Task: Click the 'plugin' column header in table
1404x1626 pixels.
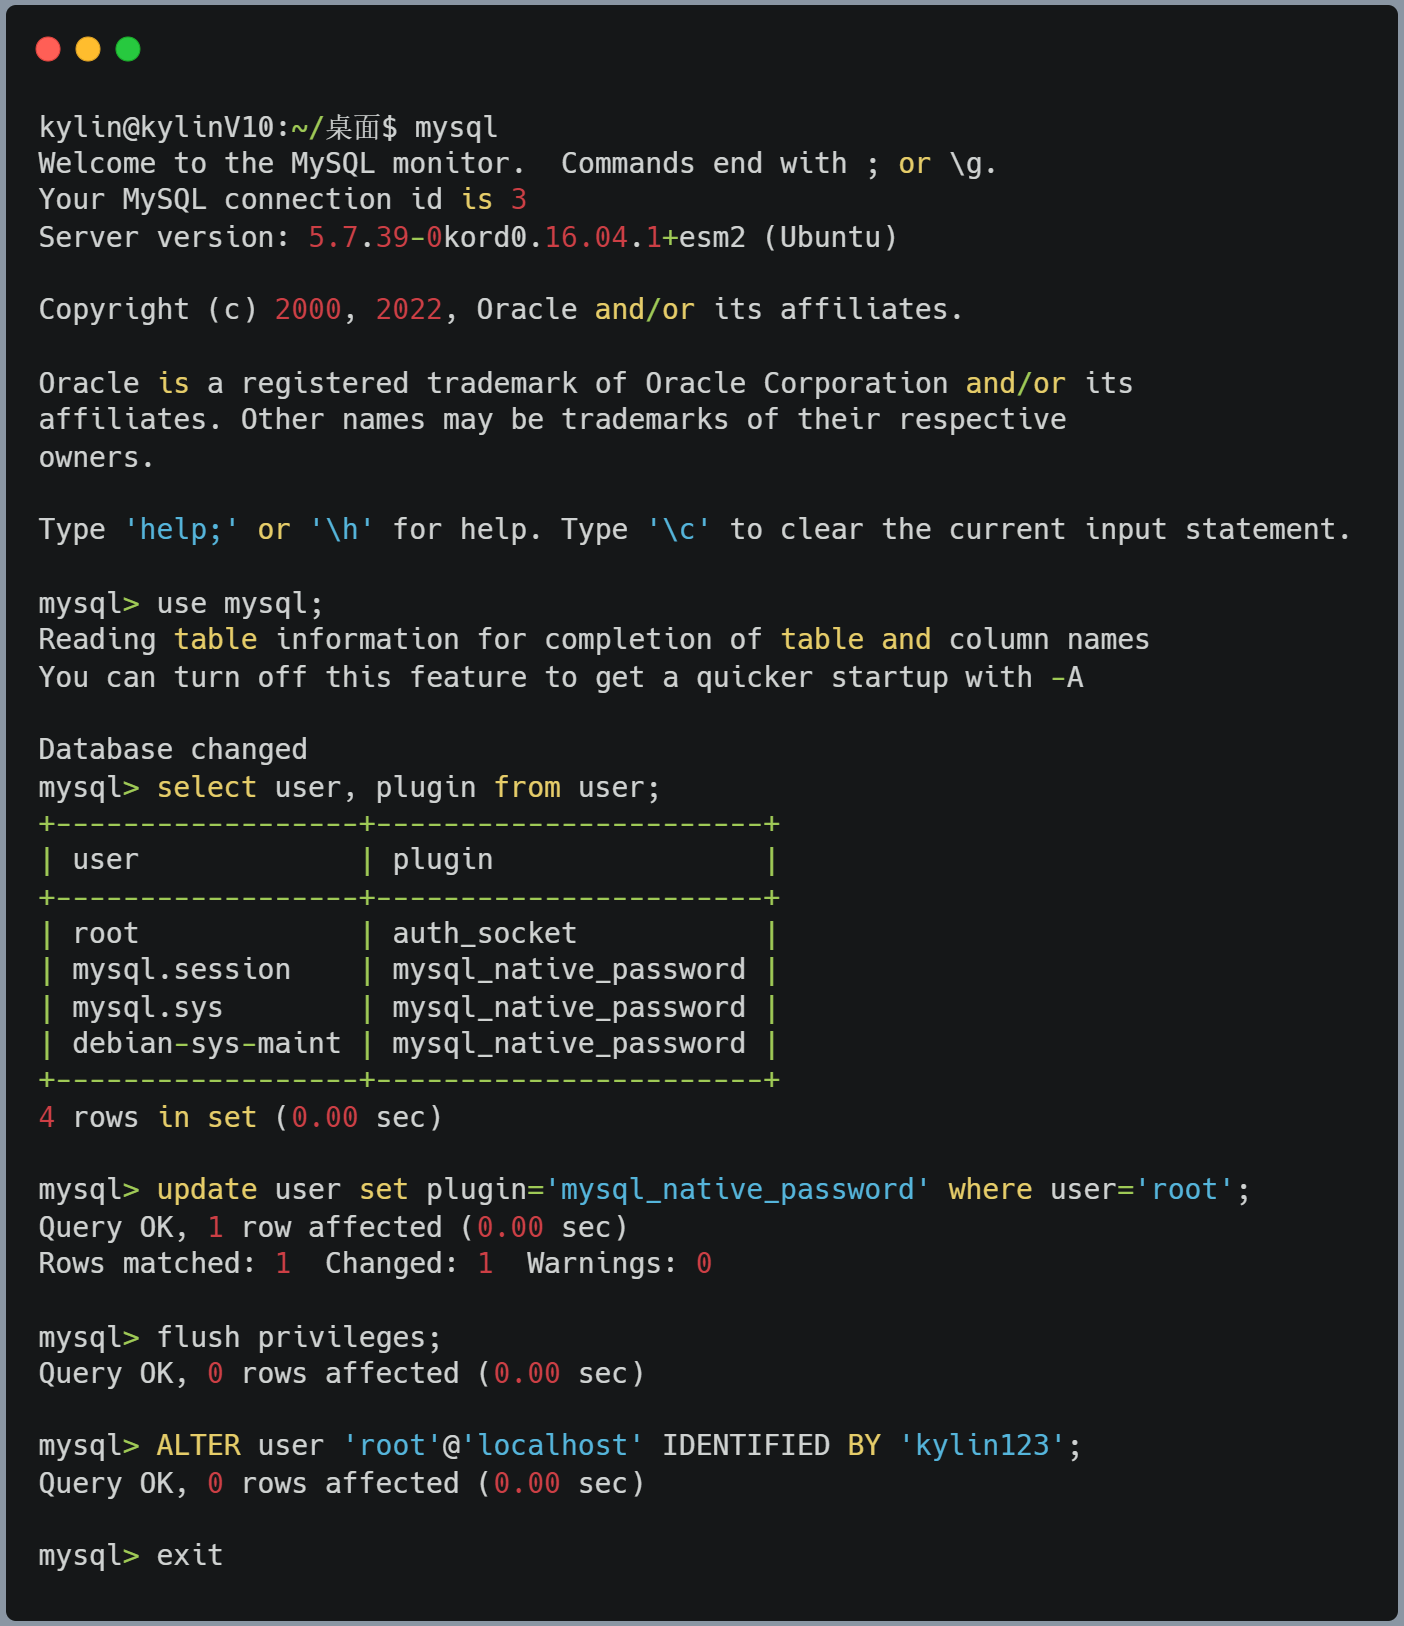Action: coord(442,859)
